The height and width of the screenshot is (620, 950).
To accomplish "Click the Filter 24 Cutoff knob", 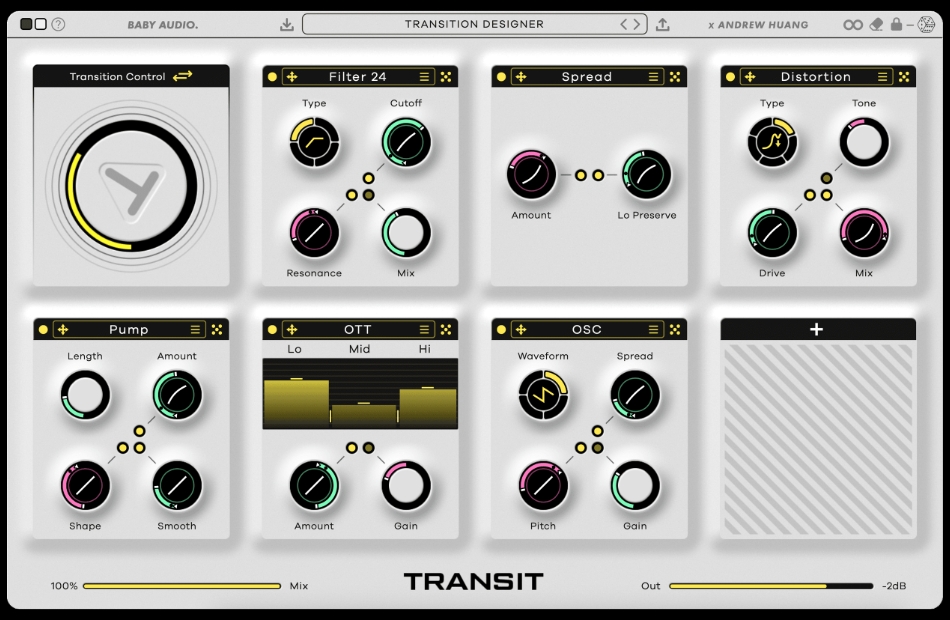I will [x=406, y=142].
